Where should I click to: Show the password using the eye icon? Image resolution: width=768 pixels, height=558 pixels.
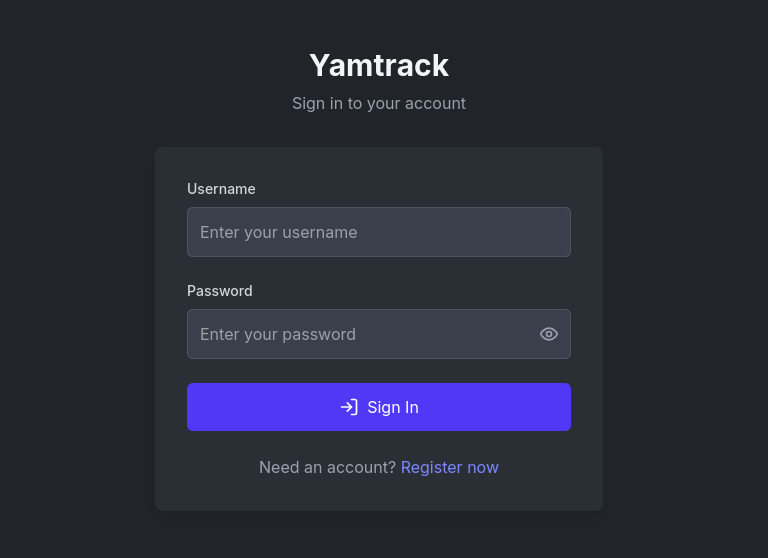549,334
